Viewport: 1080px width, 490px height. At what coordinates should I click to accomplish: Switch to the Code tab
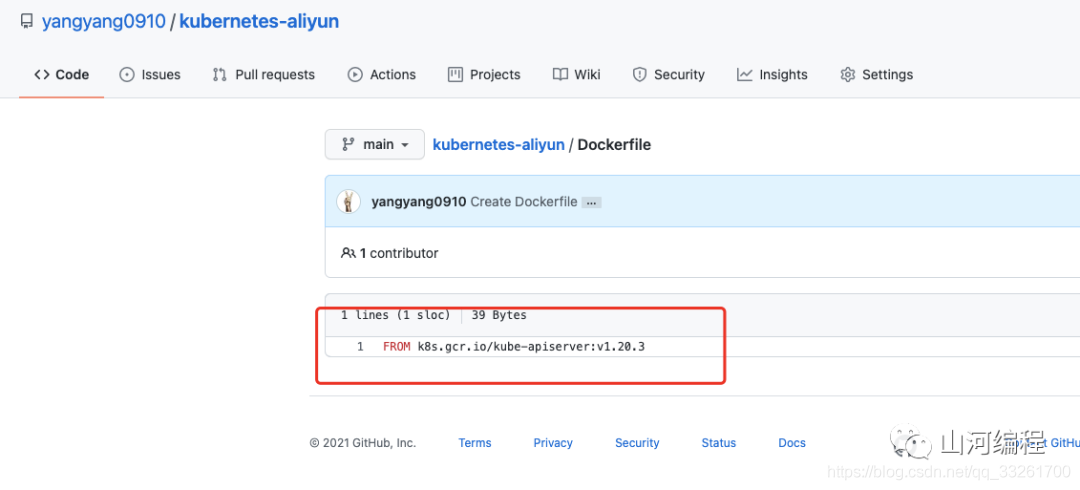61,74
